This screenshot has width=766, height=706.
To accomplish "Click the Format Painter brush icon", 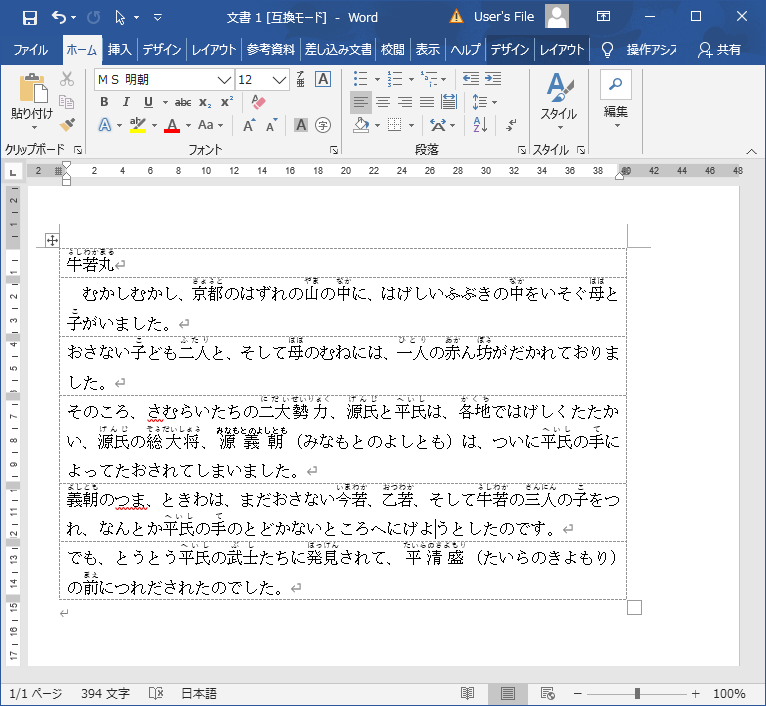I will pyautogui.click(x=67, y=125).
